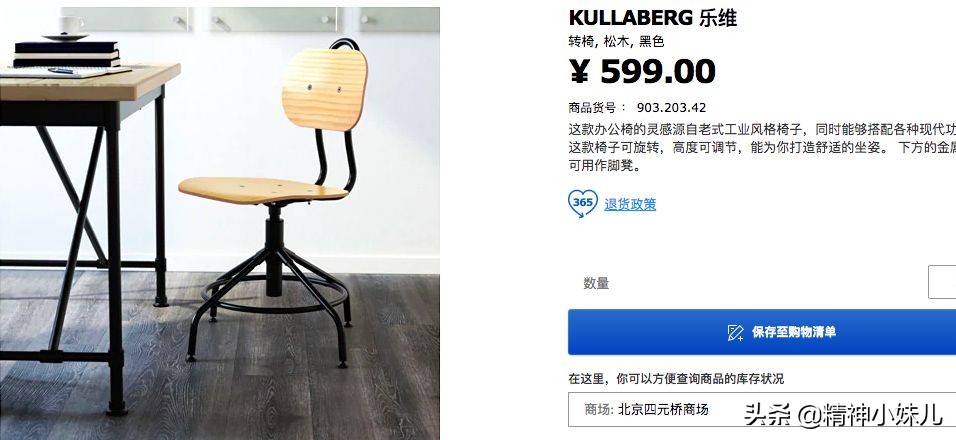
Task: Click the white cup above the books
Action: pyautogui.click(x=72, y=26)
